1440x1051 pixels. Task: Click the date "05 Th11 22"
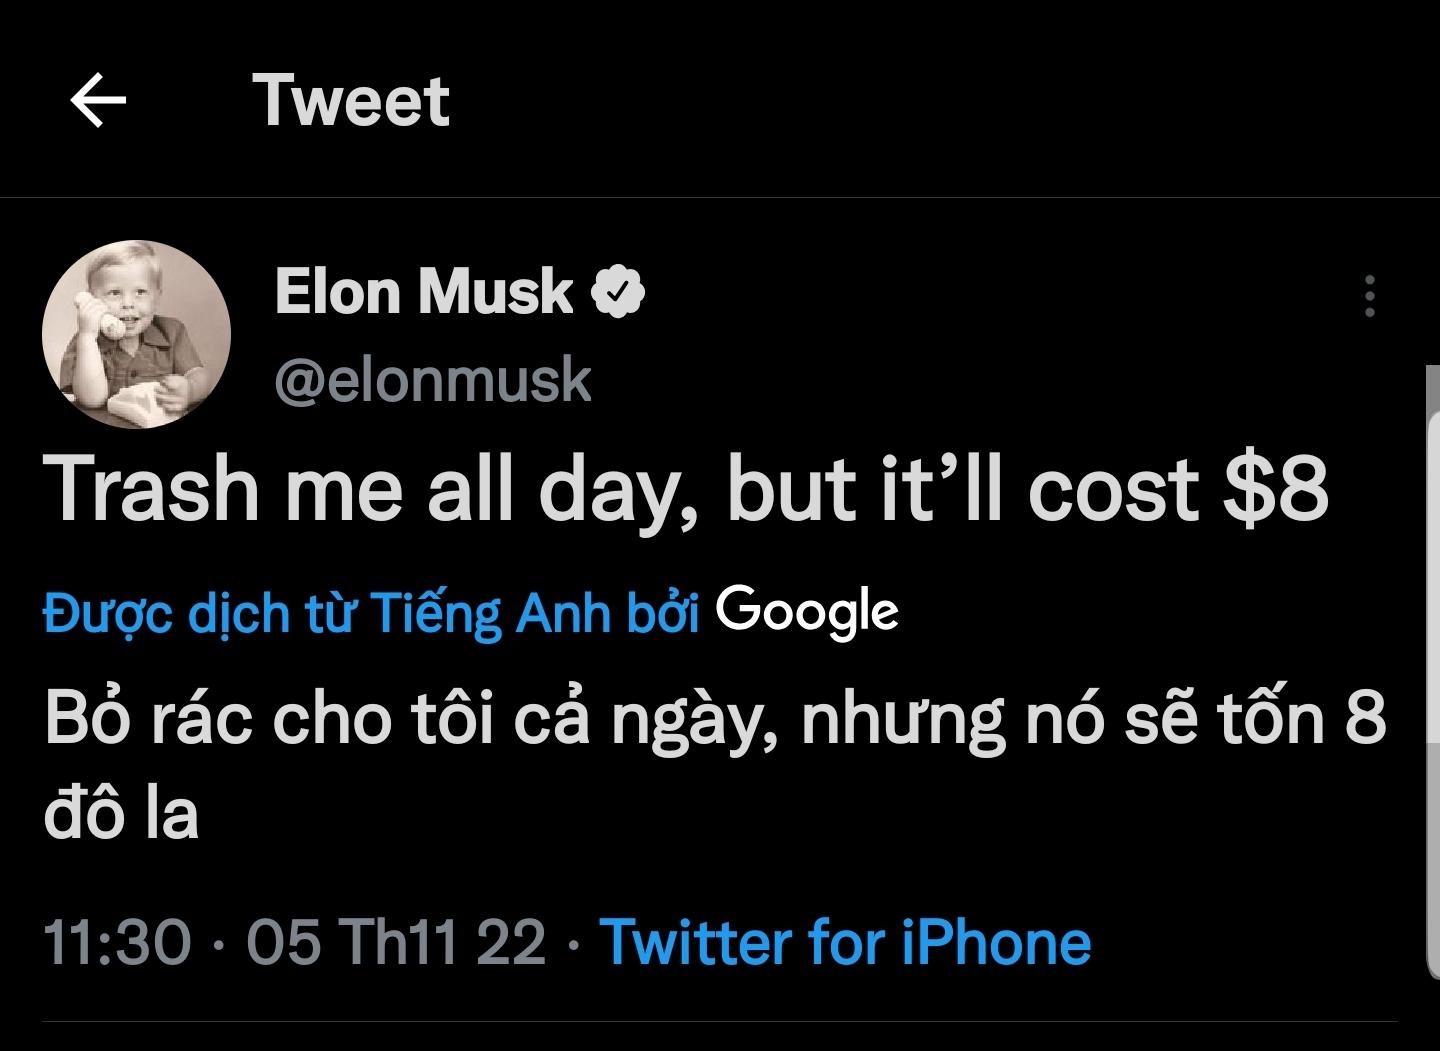tap(396, 942)
